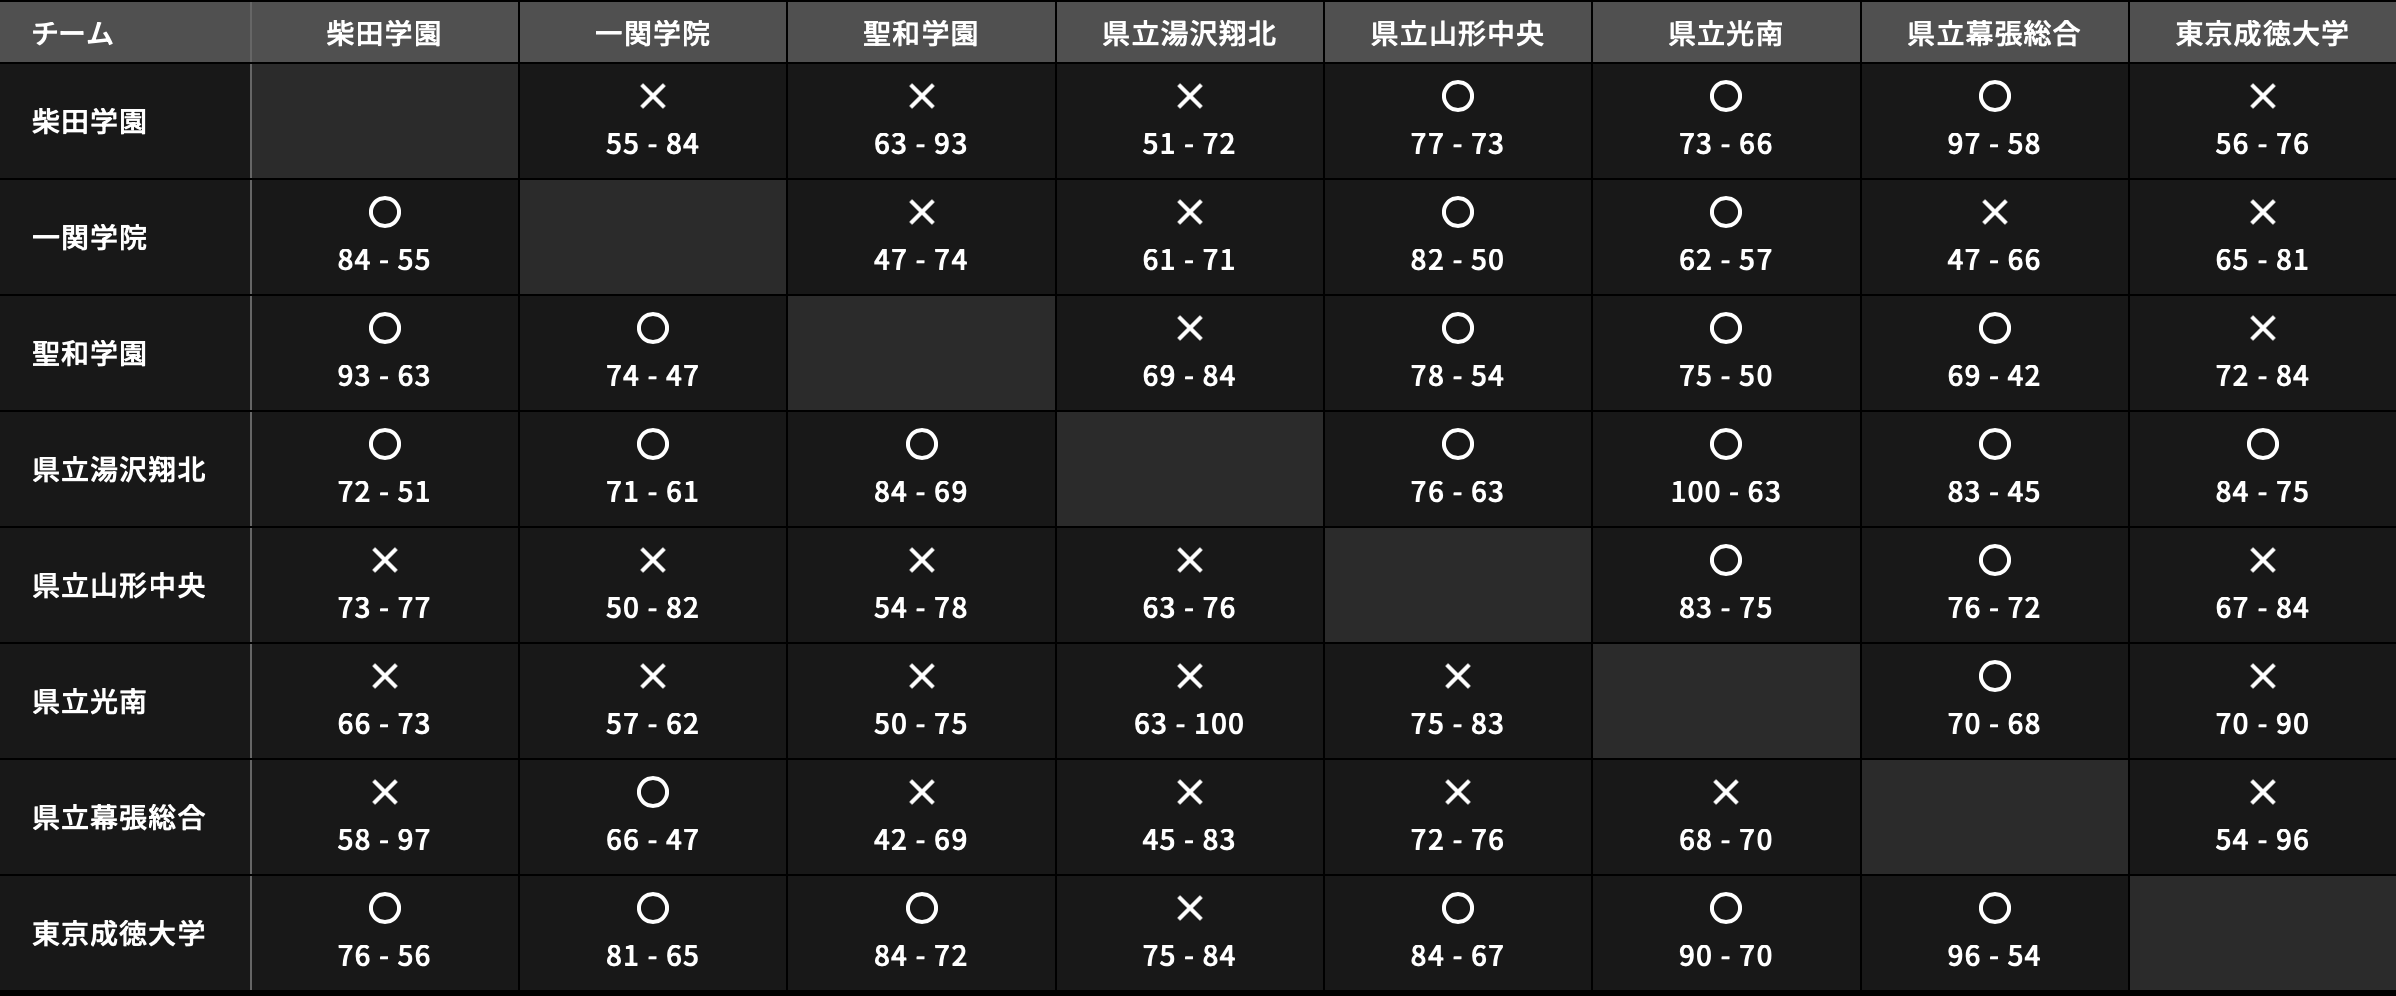Click the 柴田学園 column header
The image size is (2396, 996).
point(384,33)
